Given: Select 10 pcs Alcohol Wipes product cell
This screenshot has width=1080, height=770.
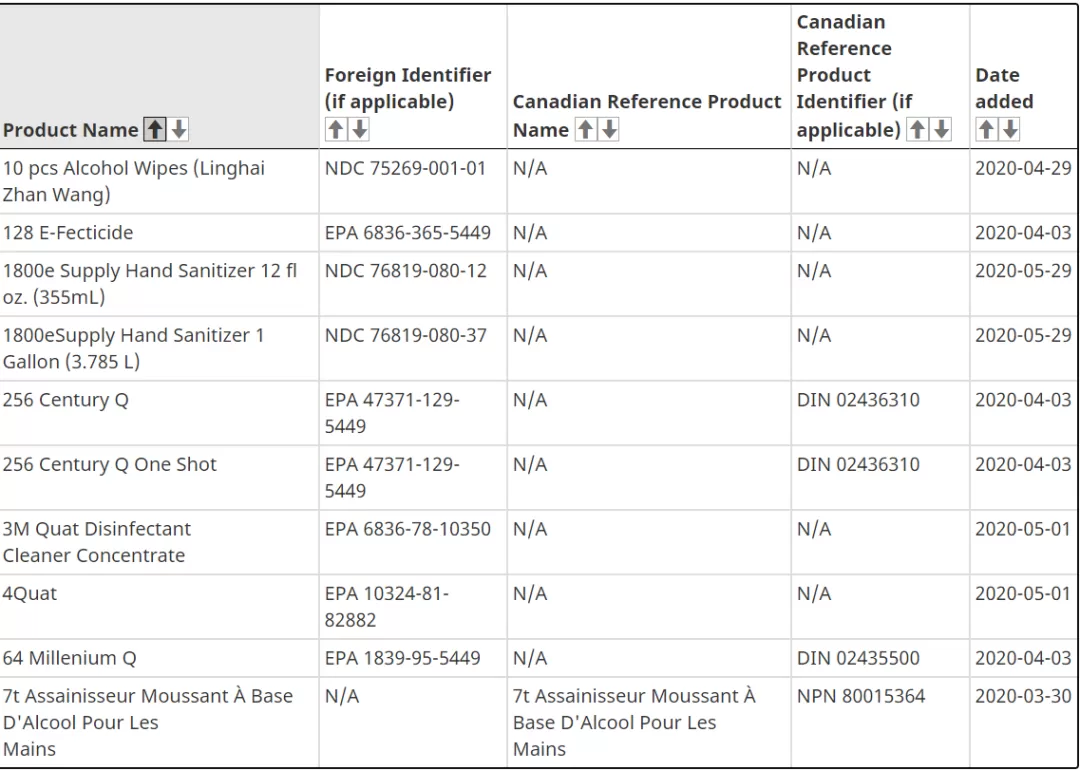Looking at the screenshot, I should [x=159, y=181].
